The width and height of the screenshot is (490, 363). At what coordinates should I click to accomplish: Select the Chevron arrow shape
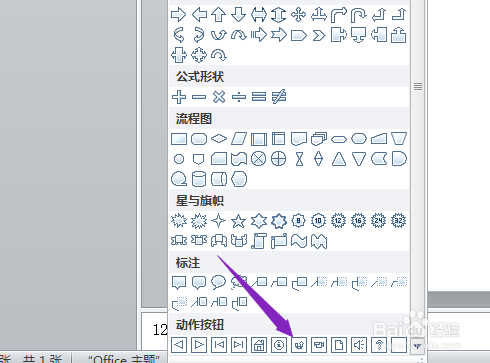(319, 35)
